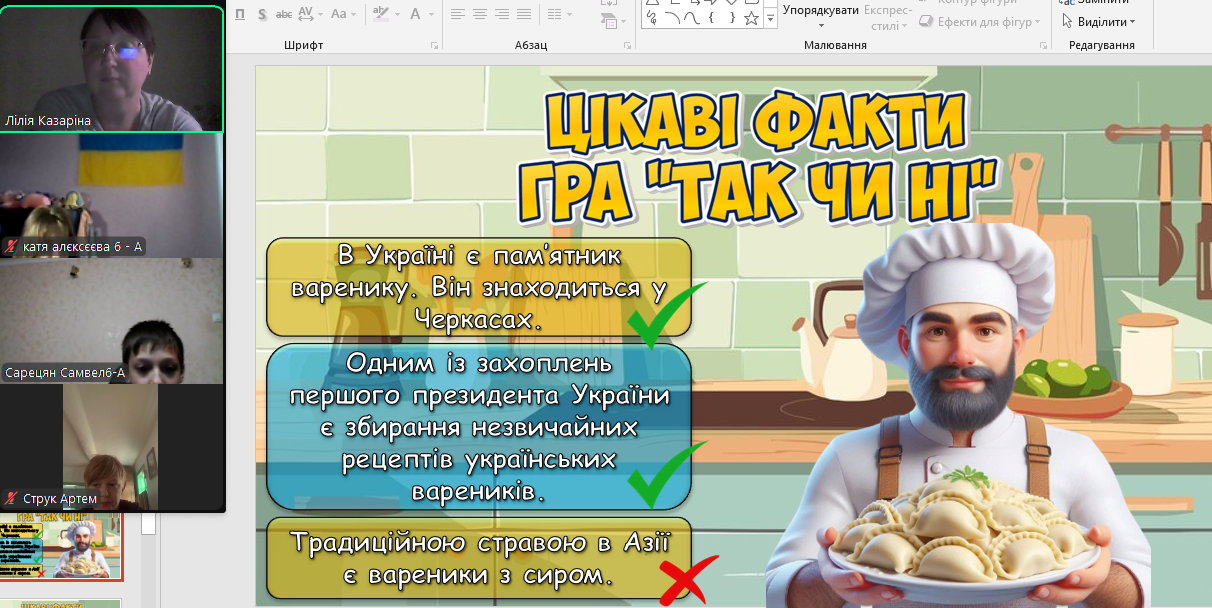Select the blue text box about першого президента
This screenshot has height=608, width=1212.
(x=479, y=427)
